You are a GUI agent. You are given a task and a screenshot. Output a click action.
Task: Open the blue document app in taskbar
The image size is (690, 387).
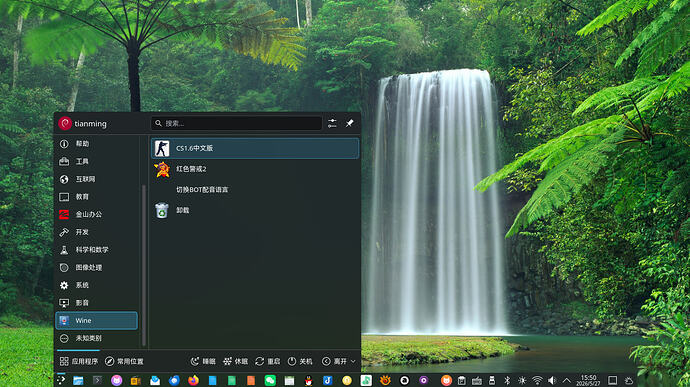pos(213,380)
